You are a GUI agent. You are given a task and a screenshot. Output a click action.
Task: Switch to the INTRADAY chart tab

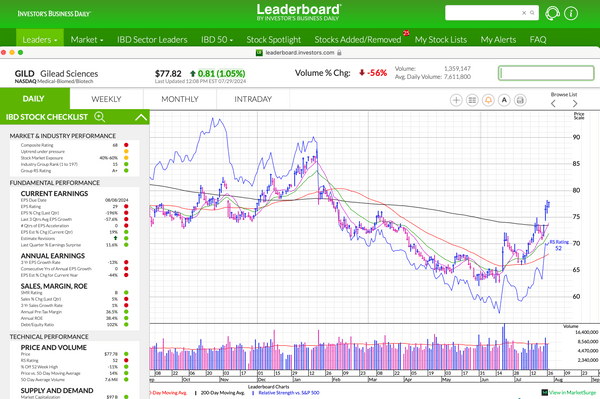(x=253, y=99)
